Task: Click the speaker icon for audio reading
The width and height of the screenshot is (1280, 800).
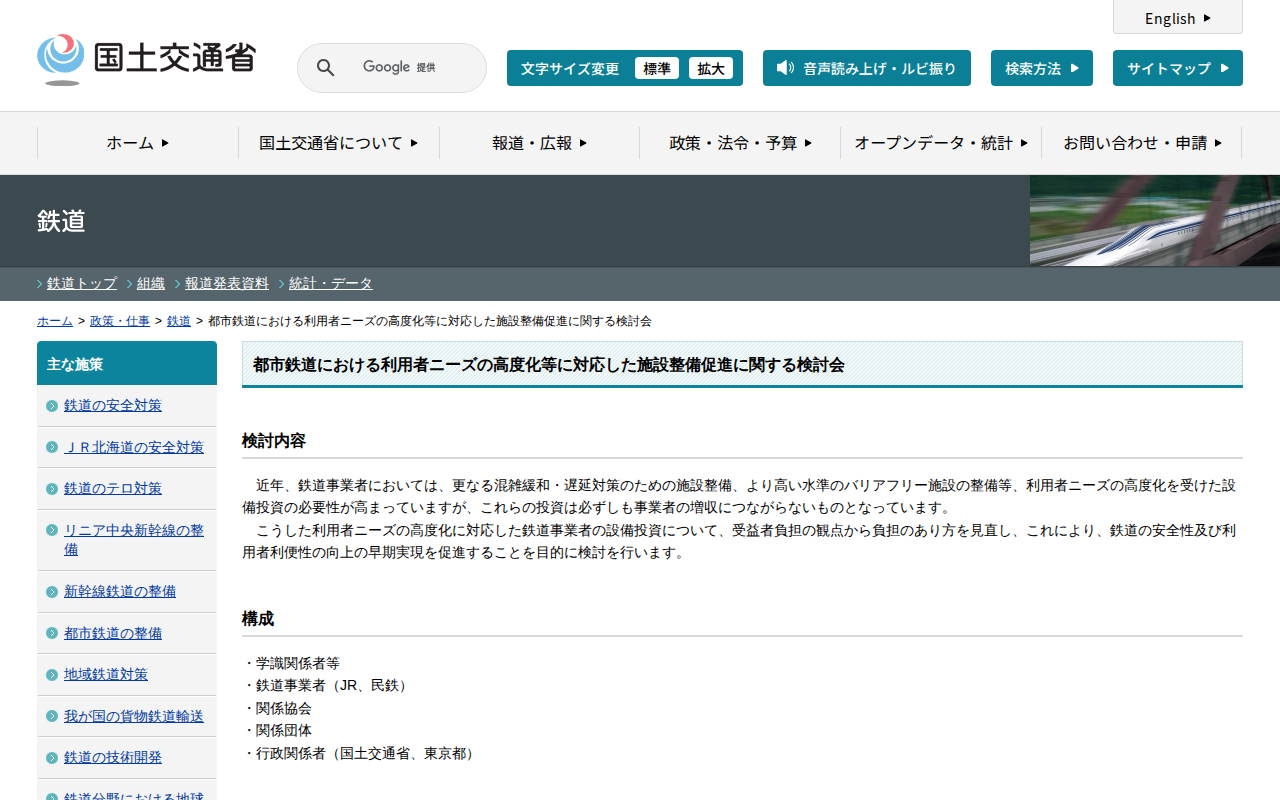Action: tap(785, 68)
